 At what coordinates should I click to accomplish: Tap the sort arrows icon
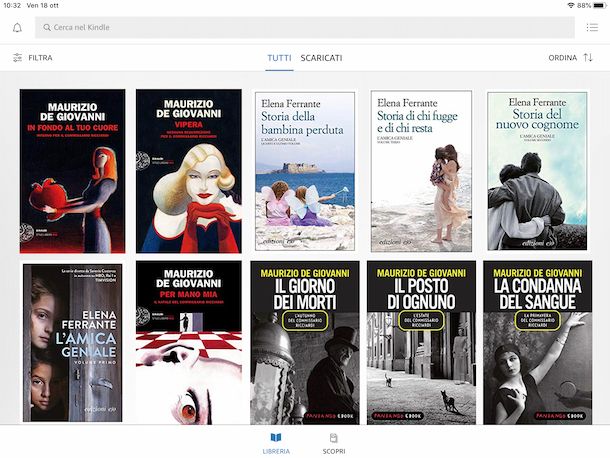coord(588,58)
